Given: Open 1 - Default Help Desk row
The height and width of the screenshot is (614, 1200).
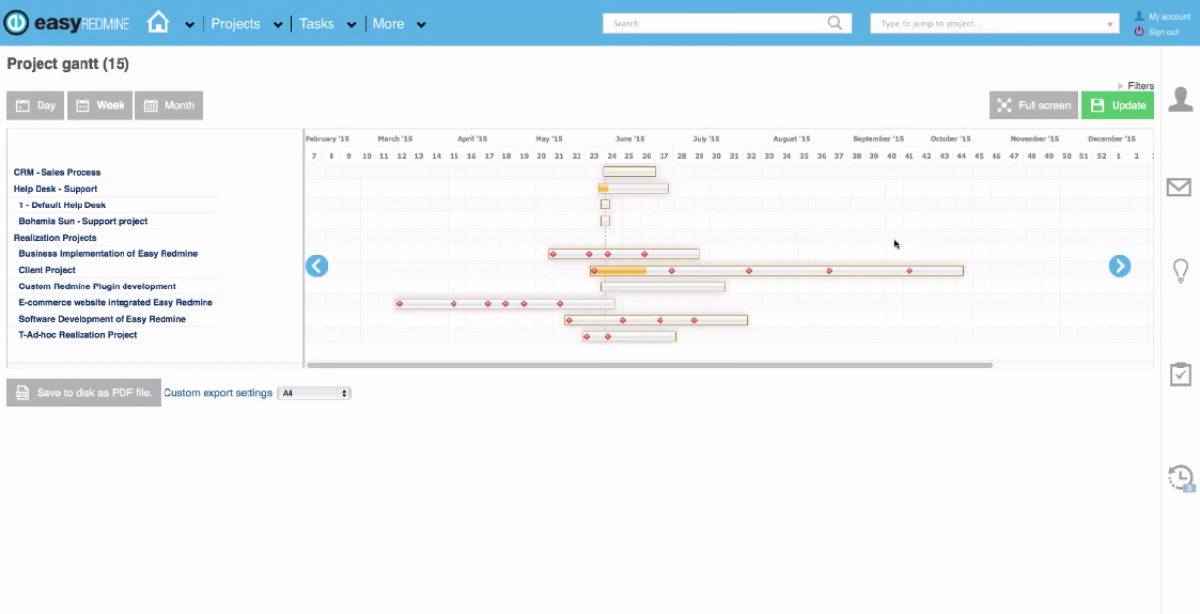Looking at the screenshot, I should (62, 205).
